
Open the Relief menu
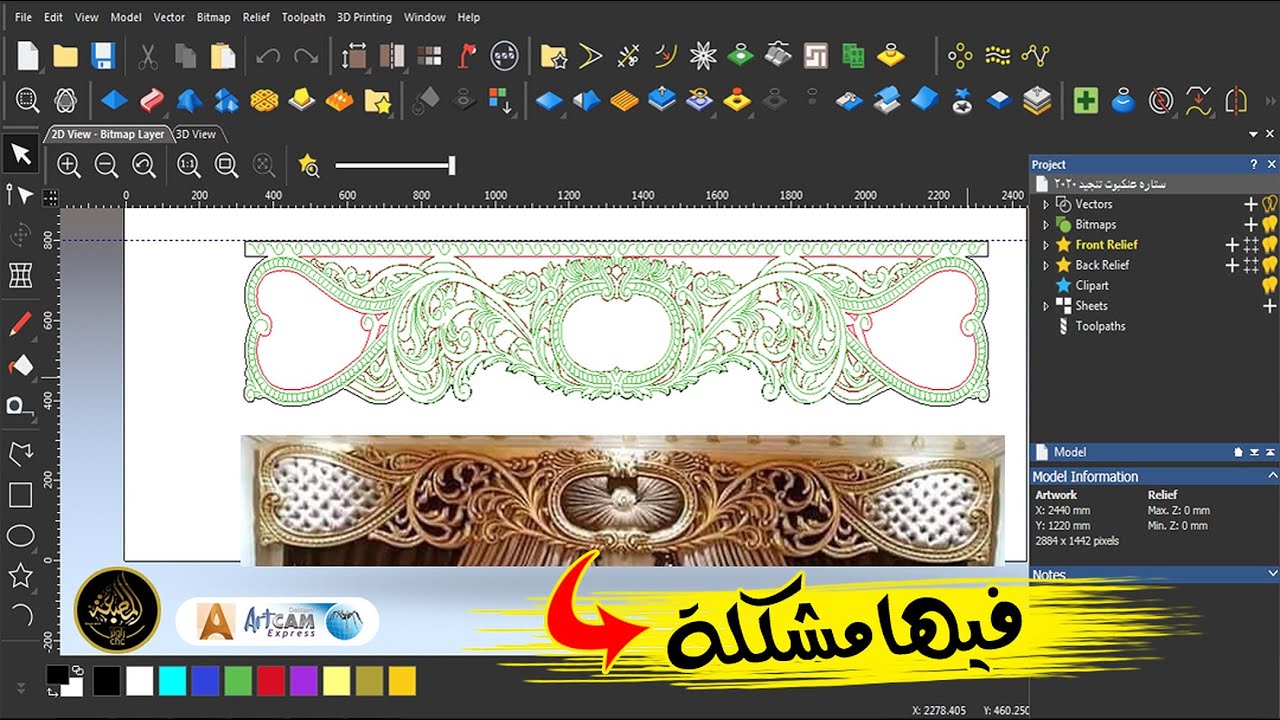point(256,17)
